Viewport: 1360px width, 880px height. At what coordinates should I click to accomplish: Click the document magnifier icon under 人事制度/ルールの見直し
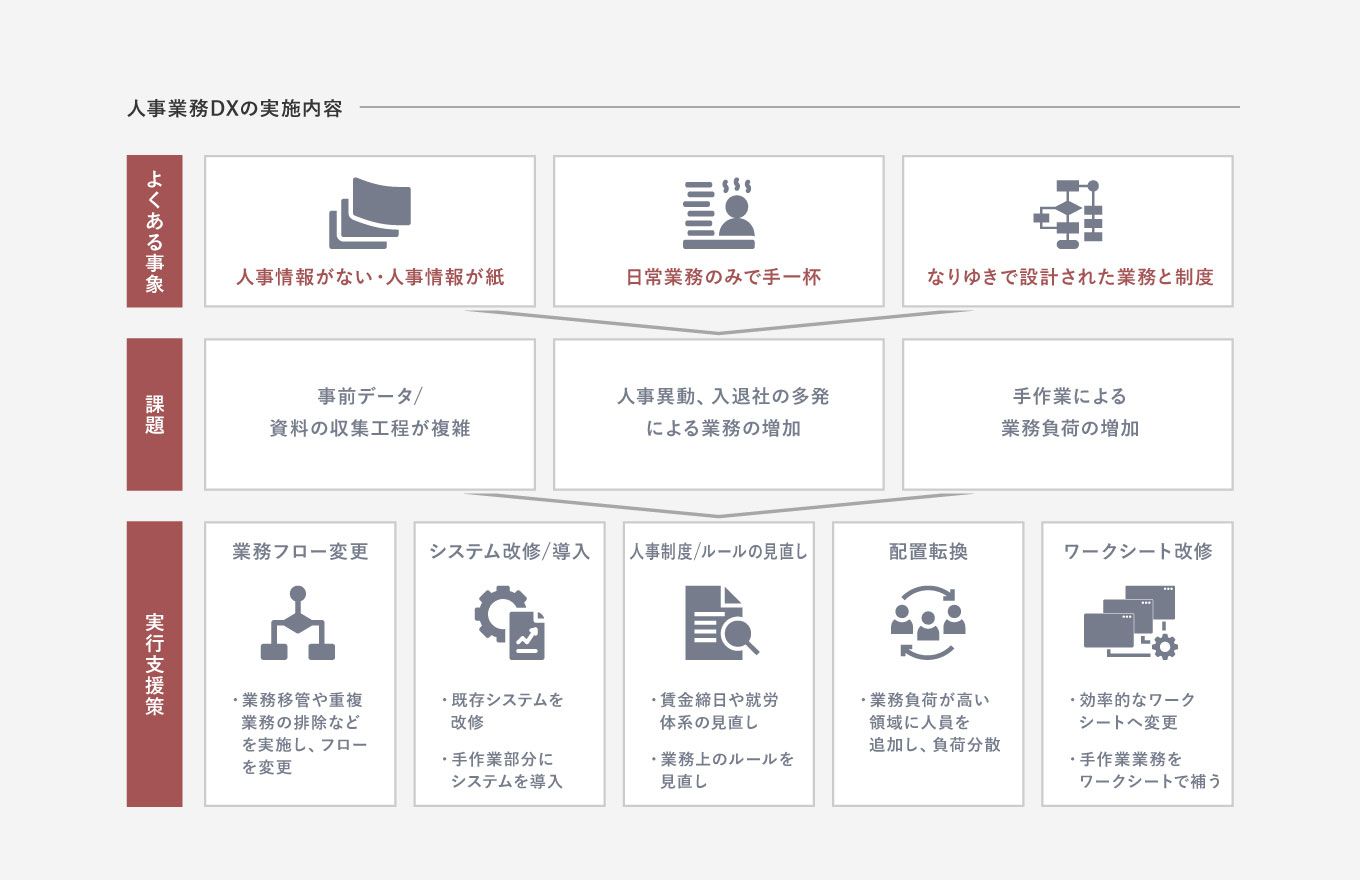coord(721,623)
